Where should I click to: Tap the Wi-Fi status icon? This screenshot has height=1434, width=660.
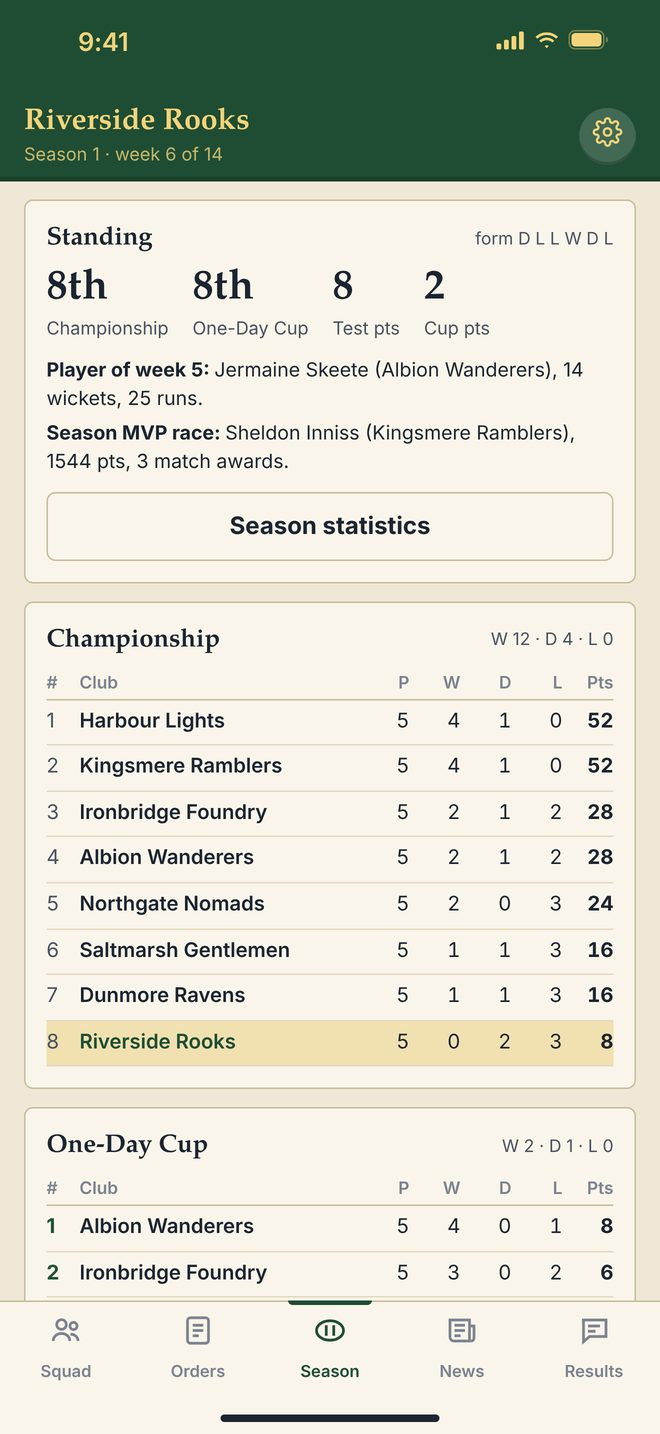546,41
